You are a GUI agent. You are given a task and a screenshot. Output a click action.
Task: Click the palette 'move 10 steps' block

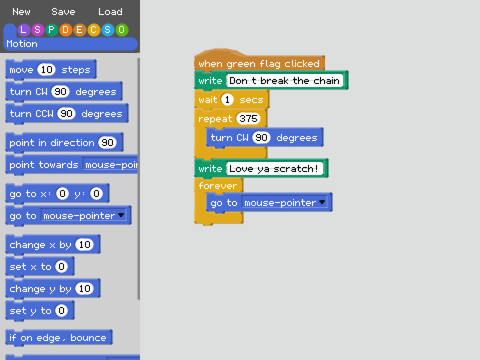51,70
